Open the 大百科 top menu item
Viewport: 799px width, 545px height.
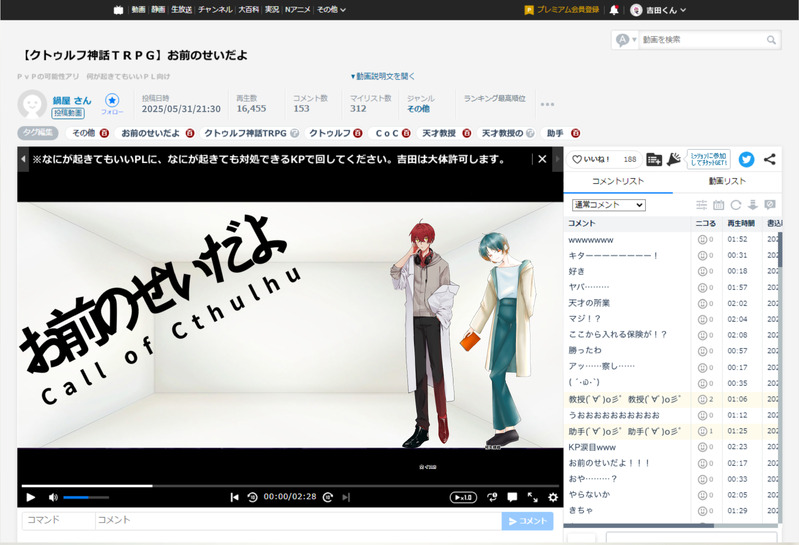pyautogui.click(x=249, y=10)
